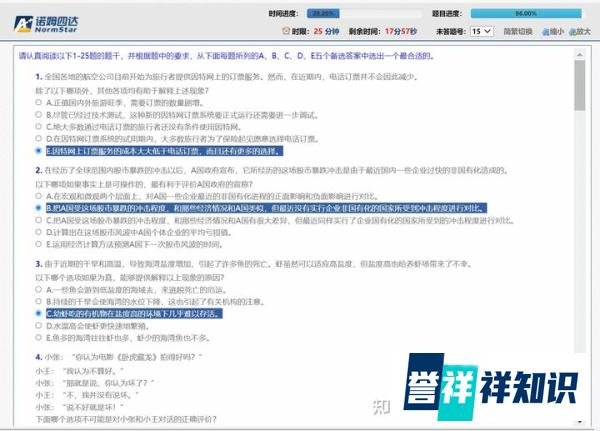Click the 放大 font enlarge button
Image resolution: width=600 pixels, height=431 pixels.
pos(580,32)
